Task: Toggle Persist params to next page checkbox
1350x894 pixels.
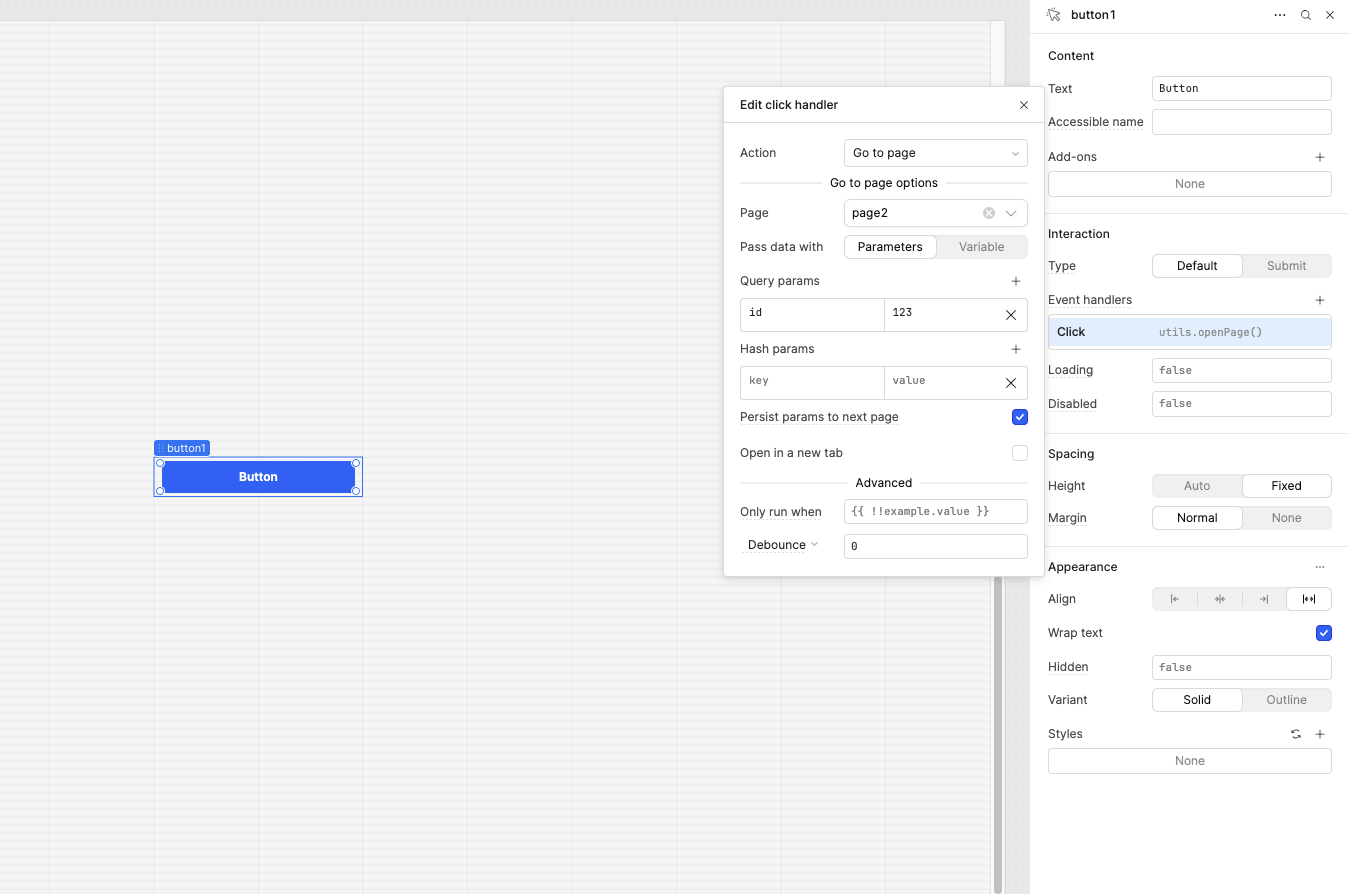Action: [x=1020, y=417]
